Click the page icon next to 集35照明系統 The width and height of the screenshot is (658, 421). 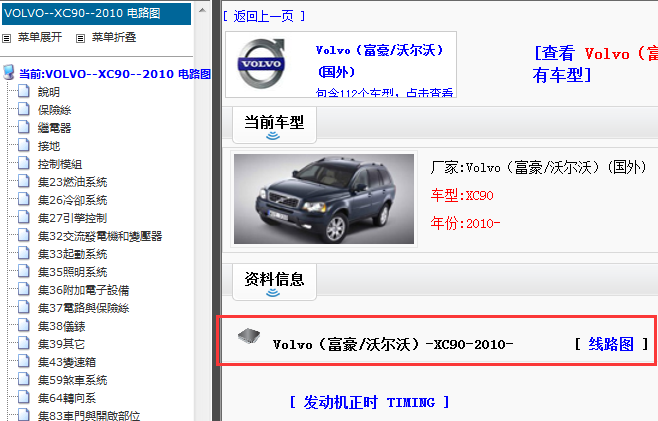(24, 272)
